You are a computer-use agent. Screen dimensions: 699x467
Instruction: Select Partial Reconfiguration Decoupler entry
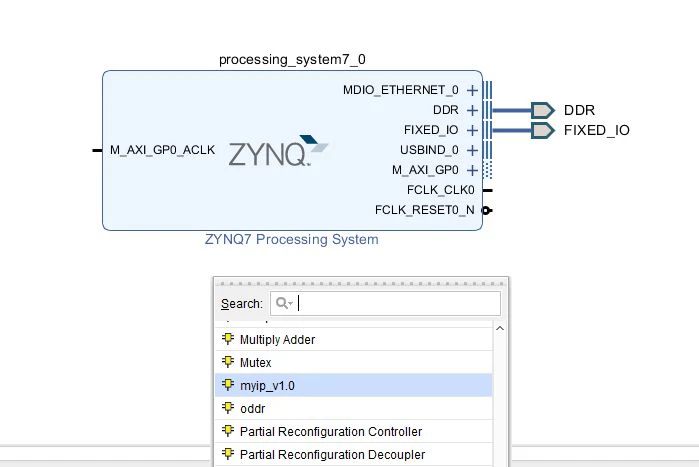[x=354, y=455]
